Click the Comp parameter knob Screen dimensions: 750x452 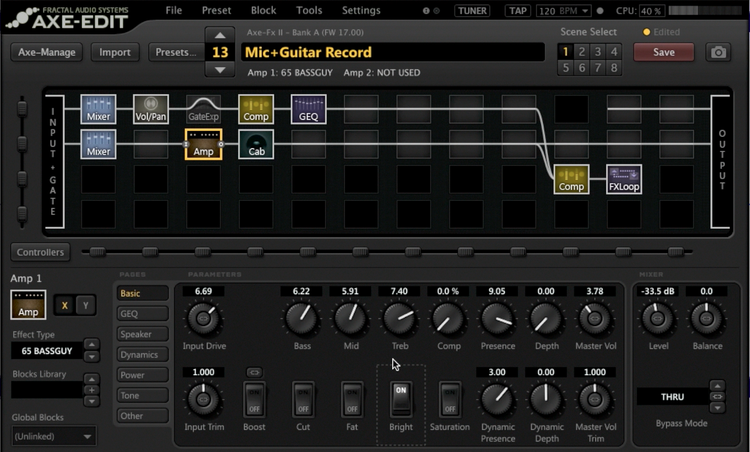[448, 318]
